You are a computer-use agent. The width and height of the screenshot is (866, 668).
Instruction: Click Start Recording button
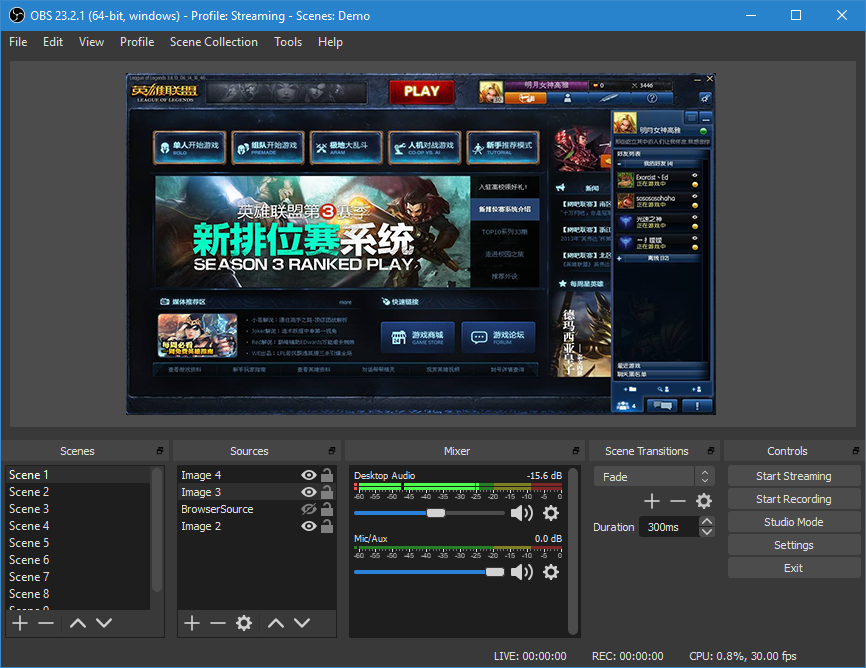[794, 499]
